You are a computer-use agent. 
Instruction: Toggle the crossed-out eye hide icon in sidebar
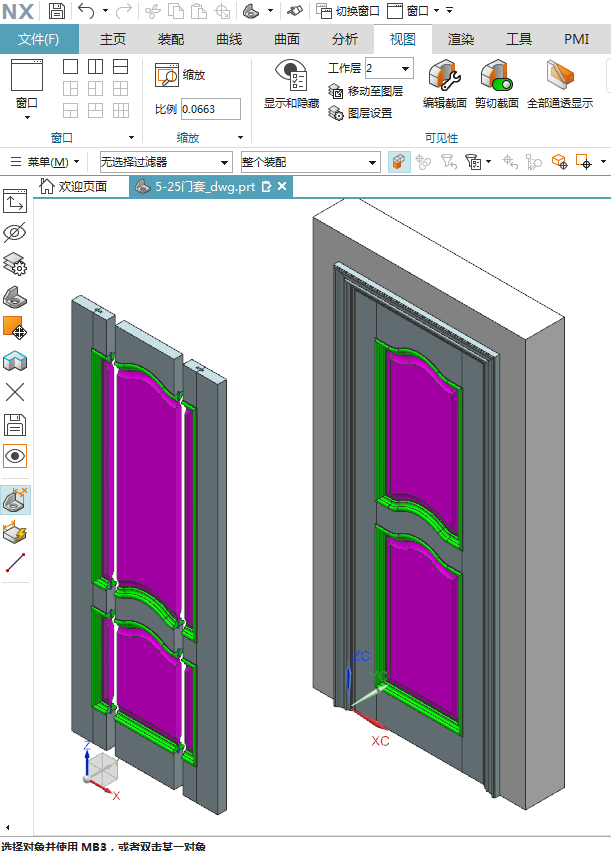pos(15,233)
